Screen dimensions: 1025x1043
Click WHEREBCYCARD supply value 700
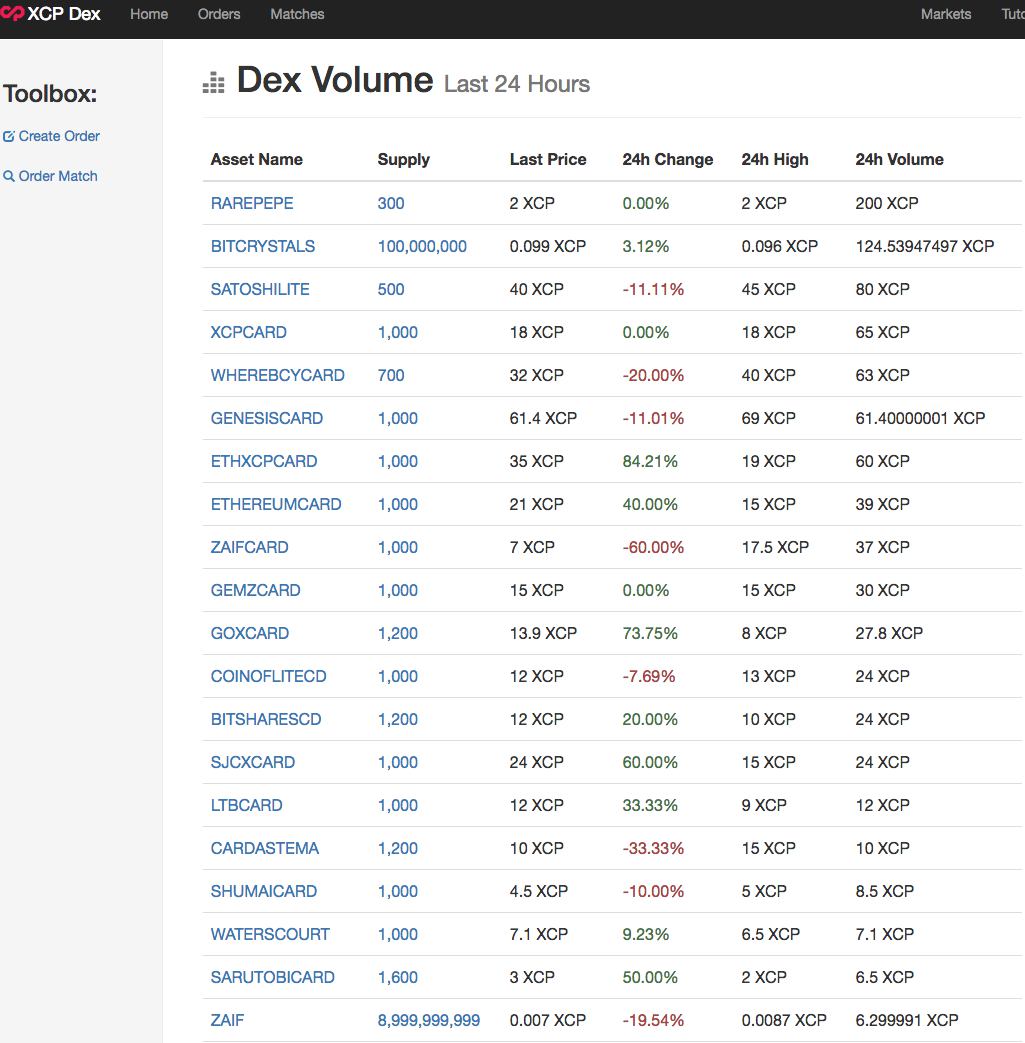tap(391, 376)
